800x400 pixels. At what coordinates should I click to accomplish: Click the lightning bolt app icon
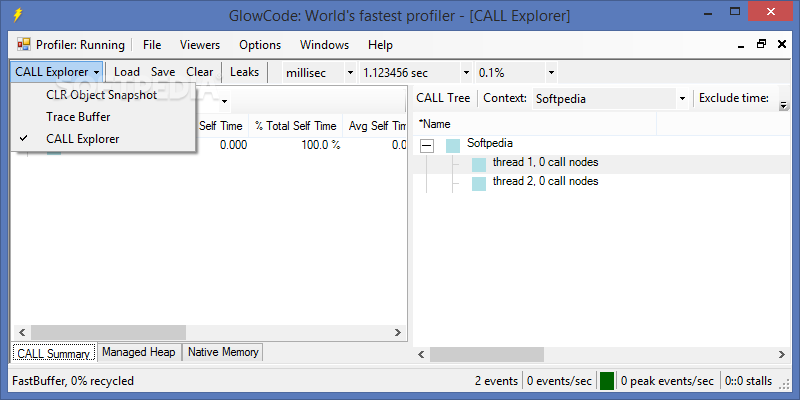click(17, 15)
